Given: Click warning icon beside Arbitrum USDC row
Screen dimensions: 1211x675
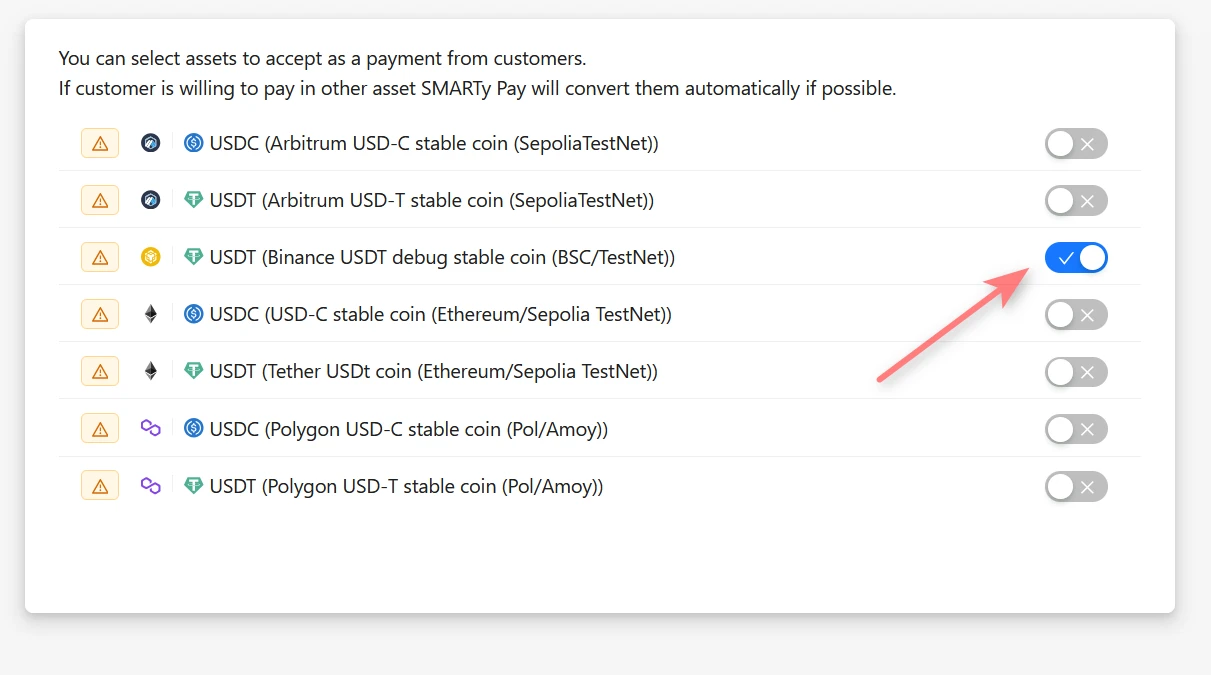Looking at the screenshot, I should [x=100, y=143].
